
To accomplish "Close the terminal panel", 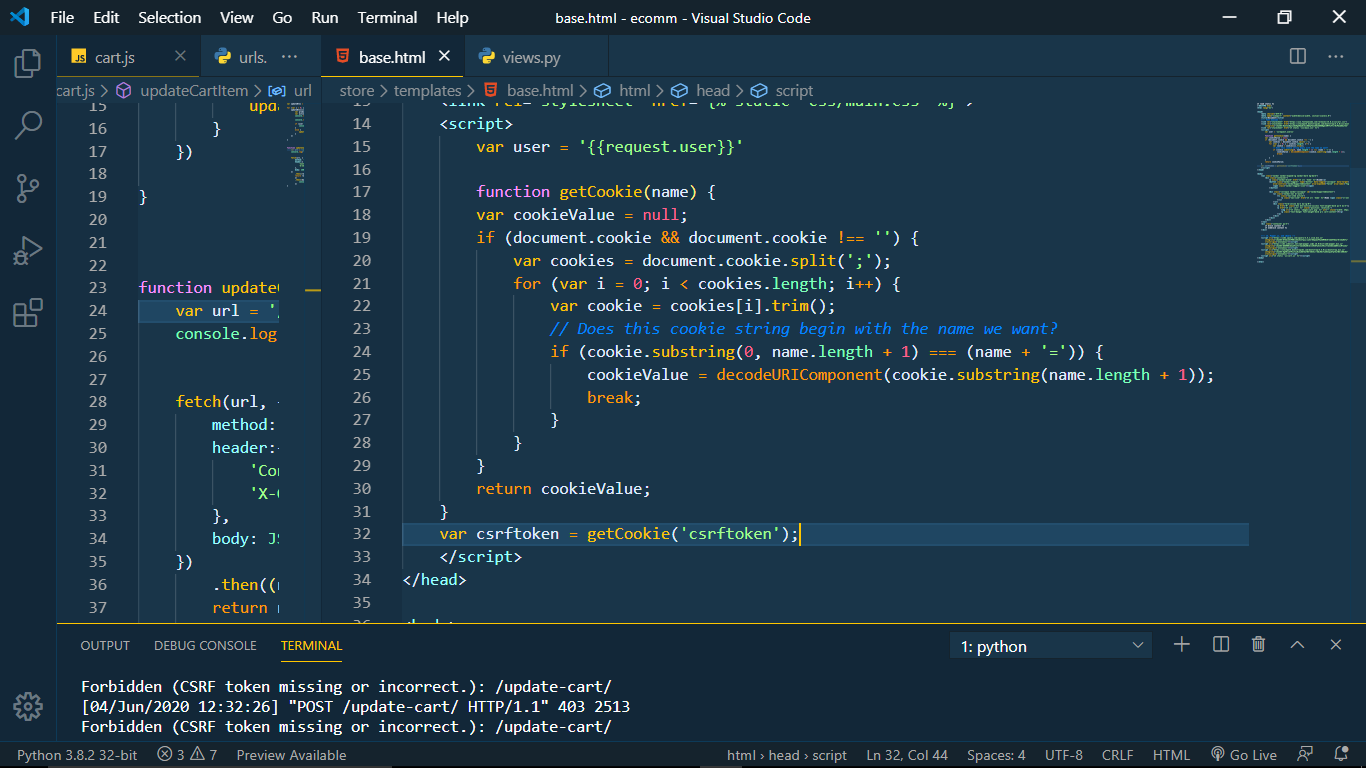I will (1336, 645).
